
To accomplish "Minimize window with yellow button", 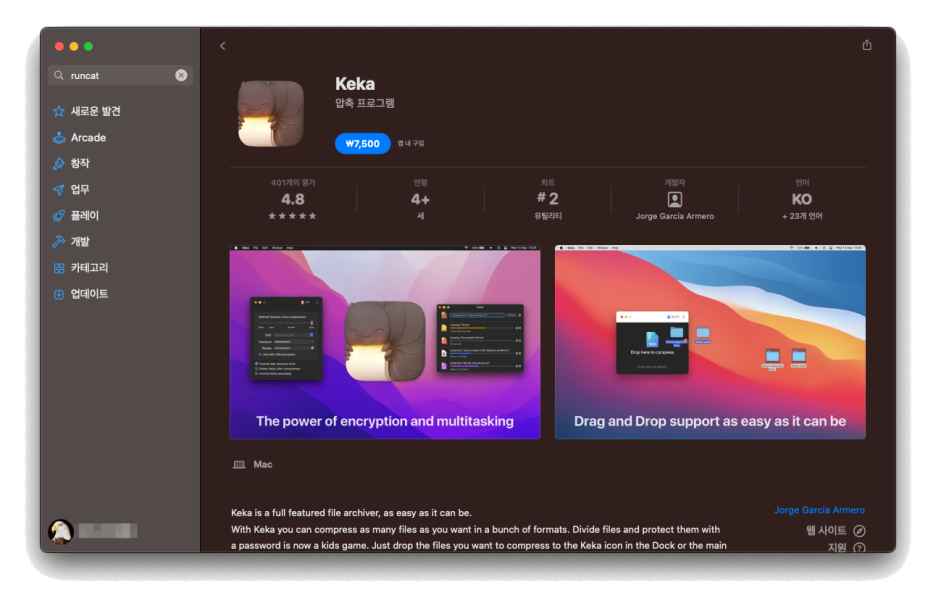I will click(x=74, y=47).
